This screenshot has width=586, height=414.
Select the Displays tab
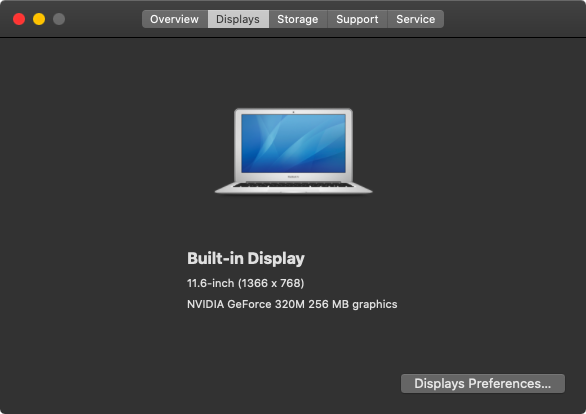[238, 19]
